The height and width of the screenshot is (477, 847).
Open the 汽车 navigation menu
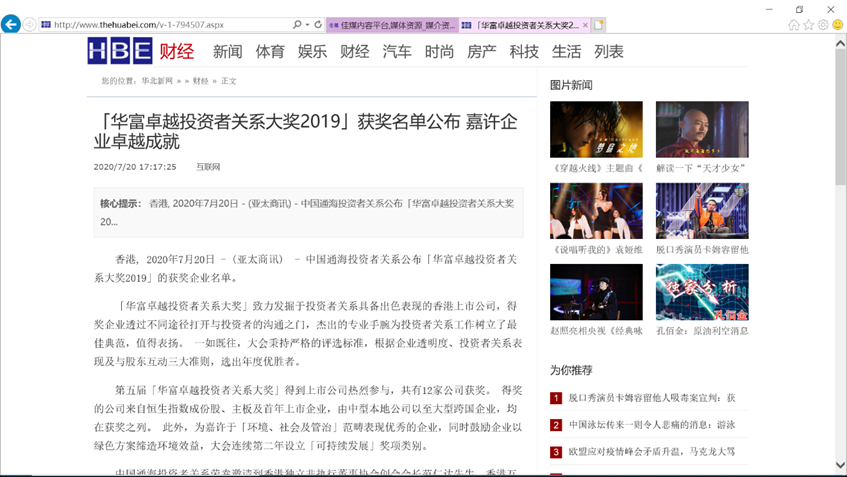tap(397, 52)
